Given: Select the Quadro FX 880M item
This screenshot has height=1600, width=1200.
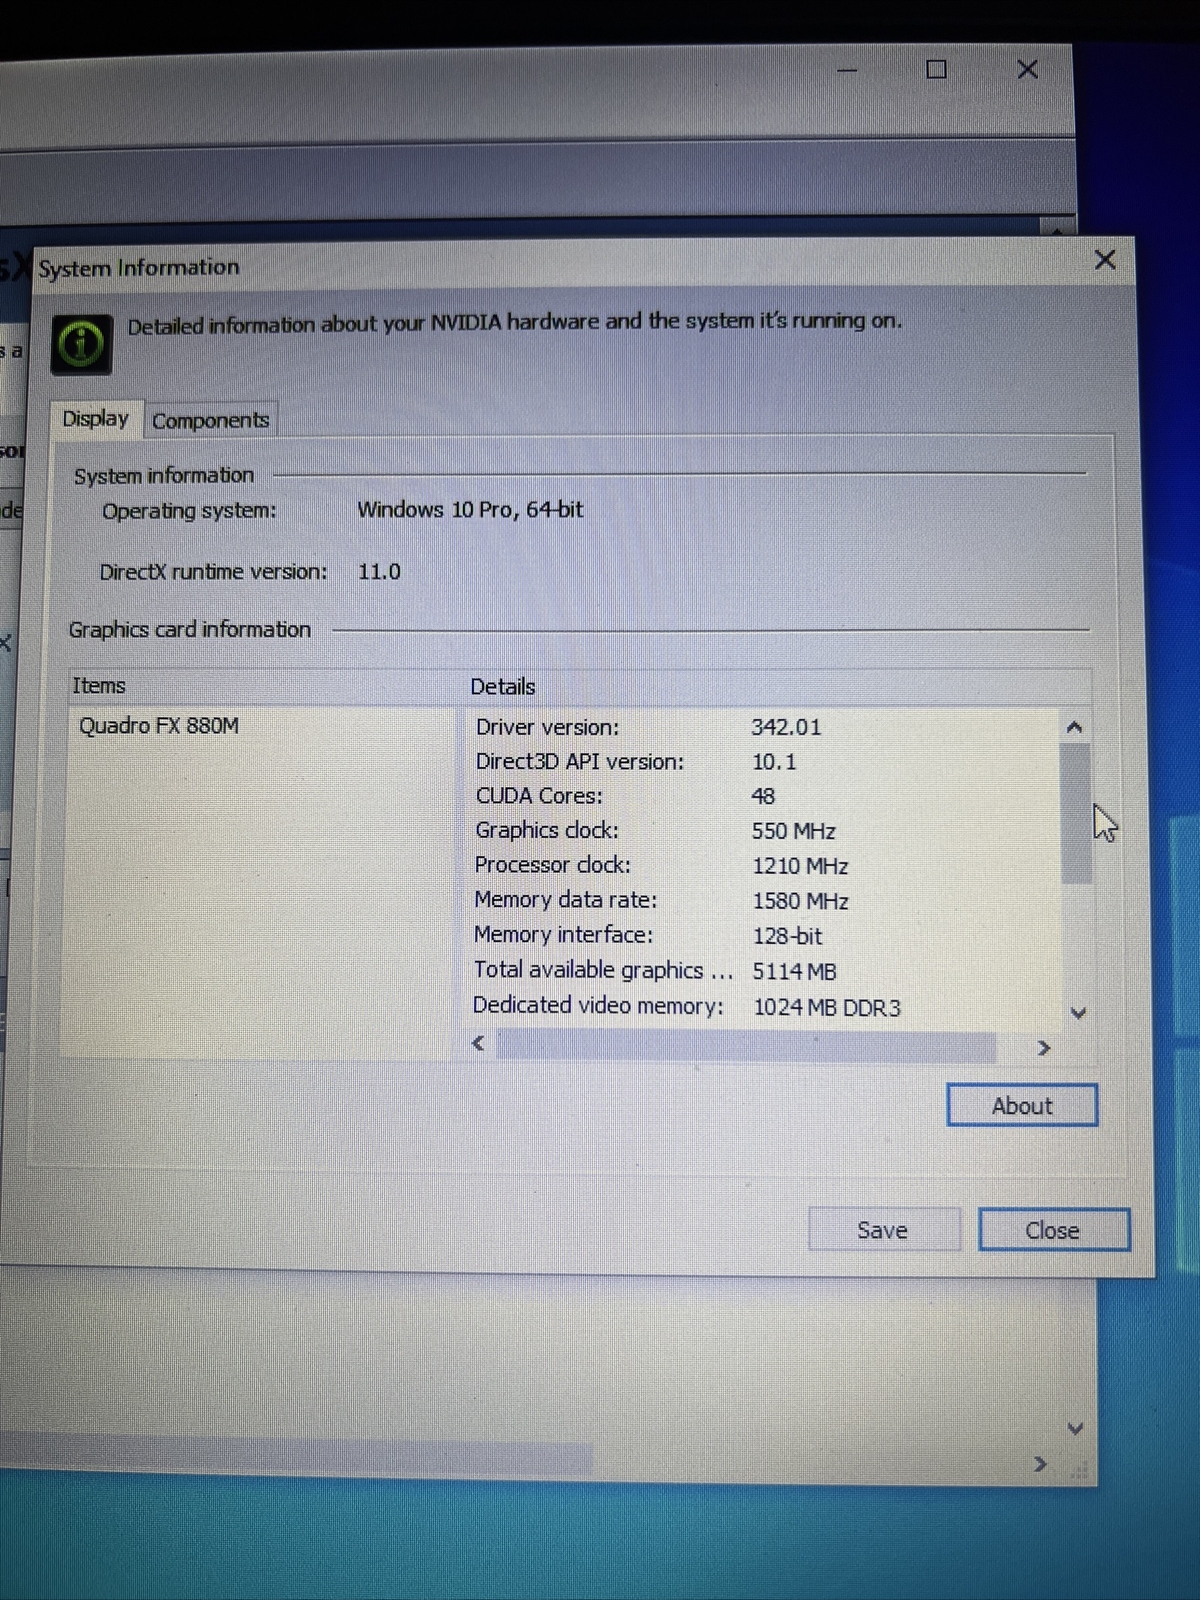Looking at the screenshot, I should [x=159, y=725].
